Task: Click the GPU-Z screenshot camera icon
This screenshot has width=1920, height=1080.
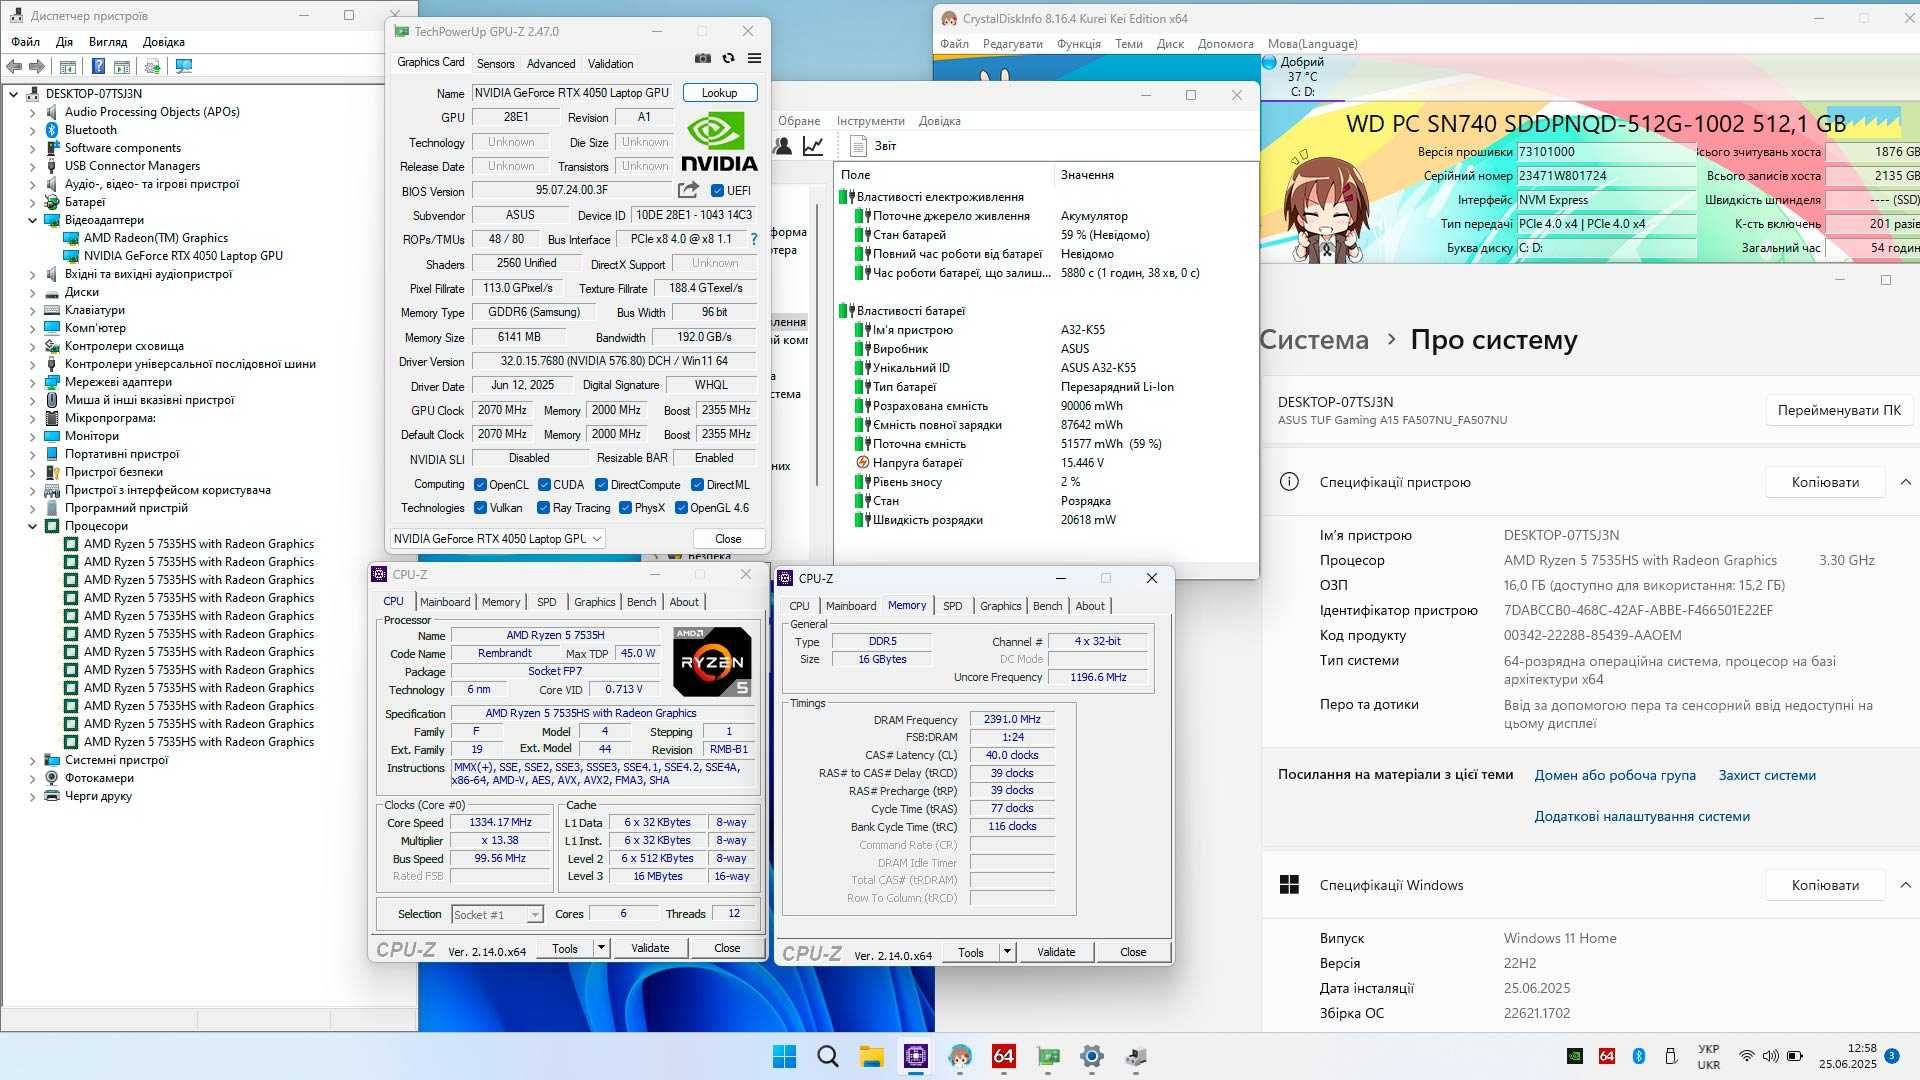Action: tap(703, 59)
